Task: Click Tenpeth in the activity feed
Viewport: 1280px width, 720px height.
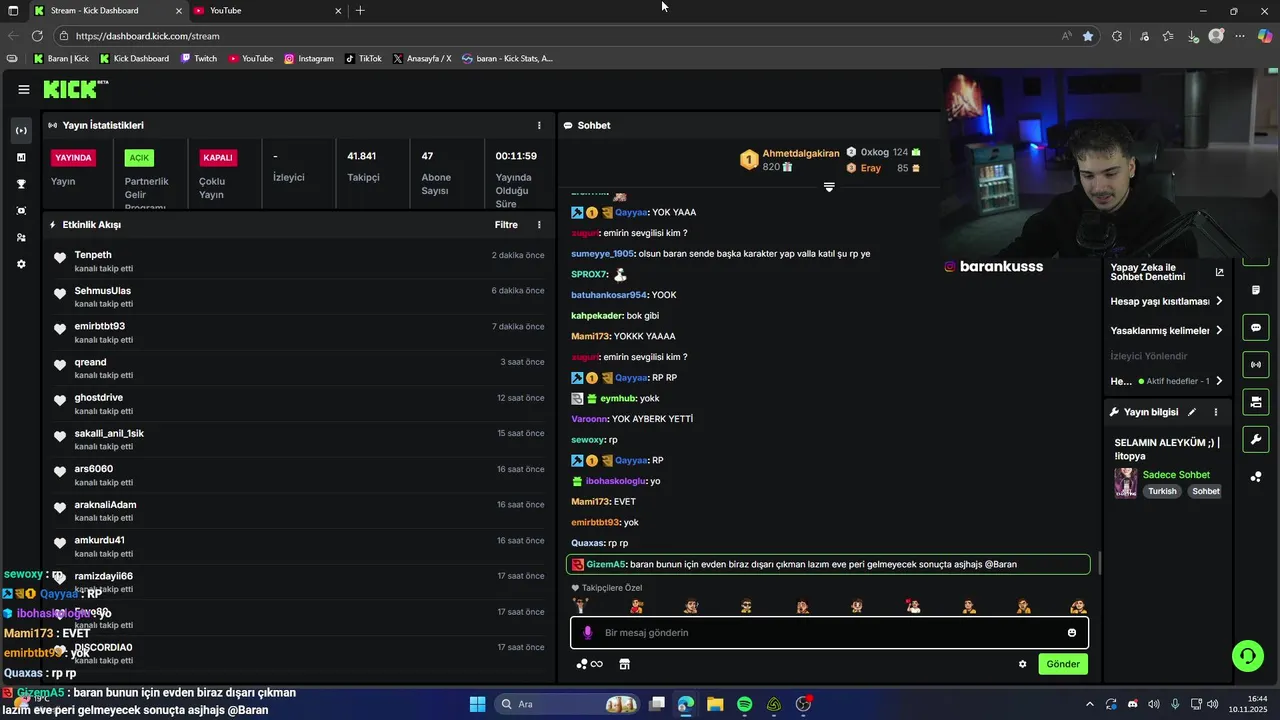Action: [93, 255]
